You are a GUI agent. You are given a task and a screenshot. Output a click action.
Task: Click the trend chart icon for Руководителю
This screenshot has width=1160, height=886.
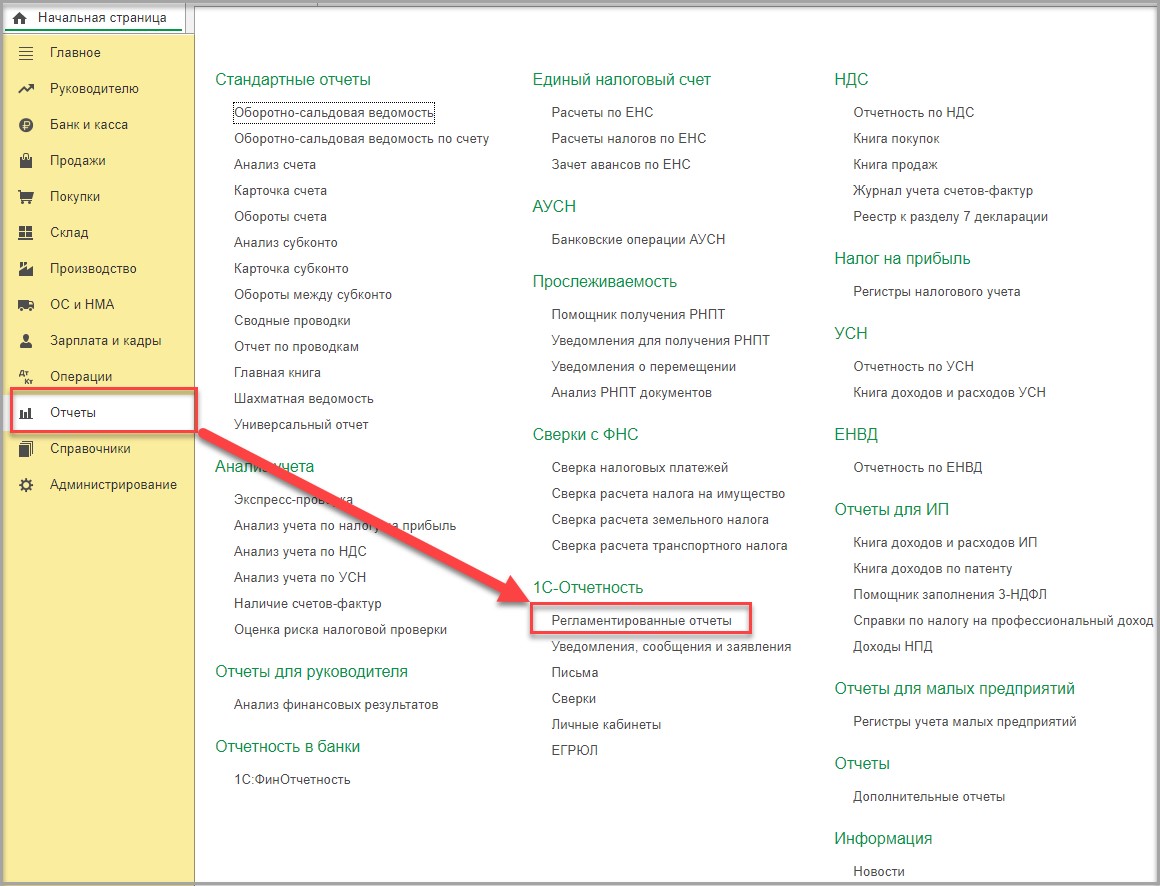click(x=26, y=89)
